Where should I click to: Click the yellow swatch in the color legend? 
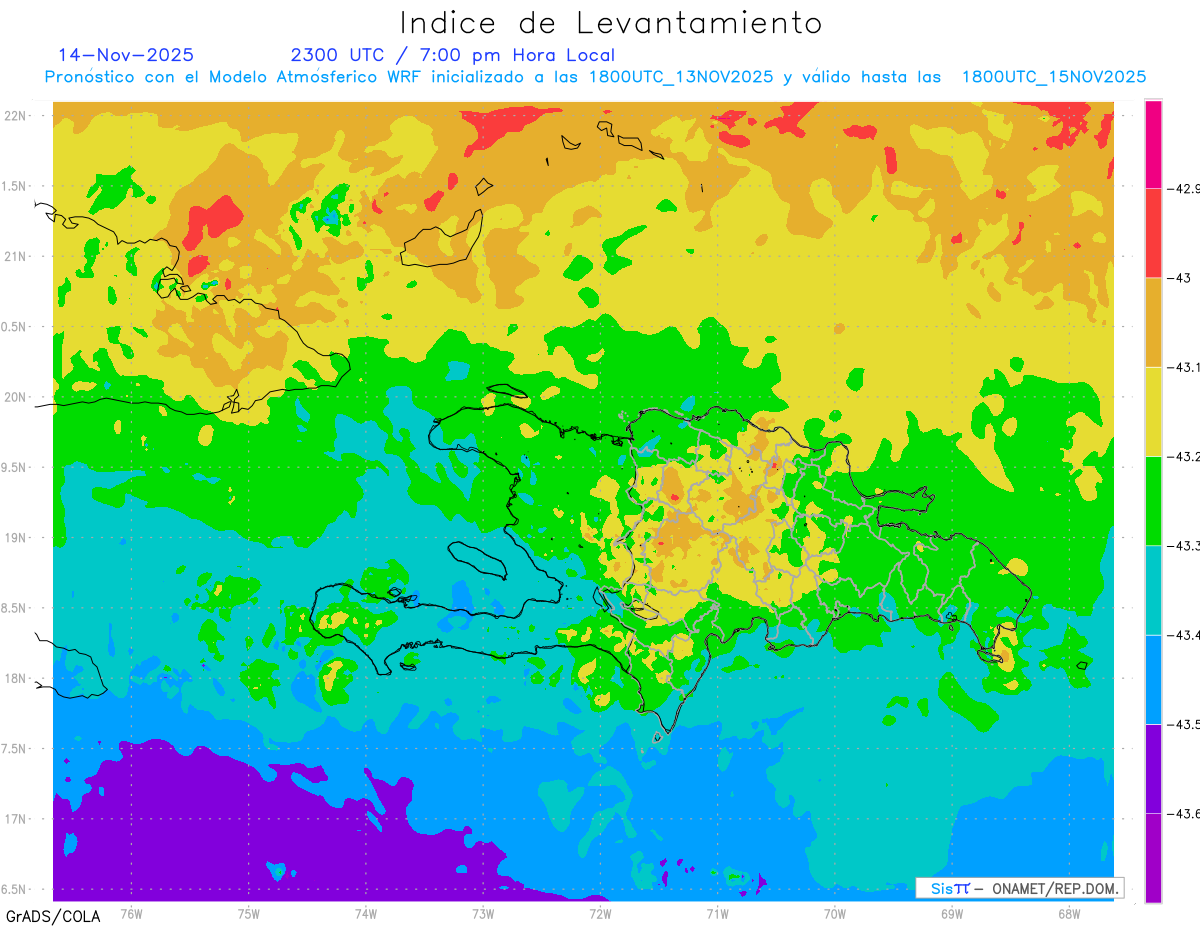click(1153, 411)
